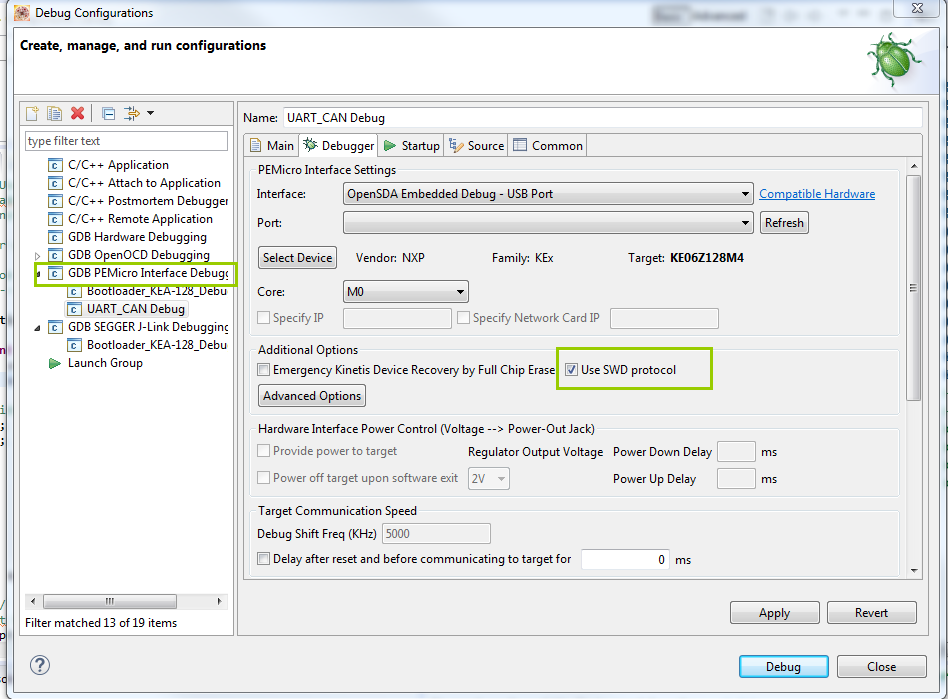This screenshot has height=699, width=948.
Task: Click the delay milliseconds input field
Action: [625, 559]
